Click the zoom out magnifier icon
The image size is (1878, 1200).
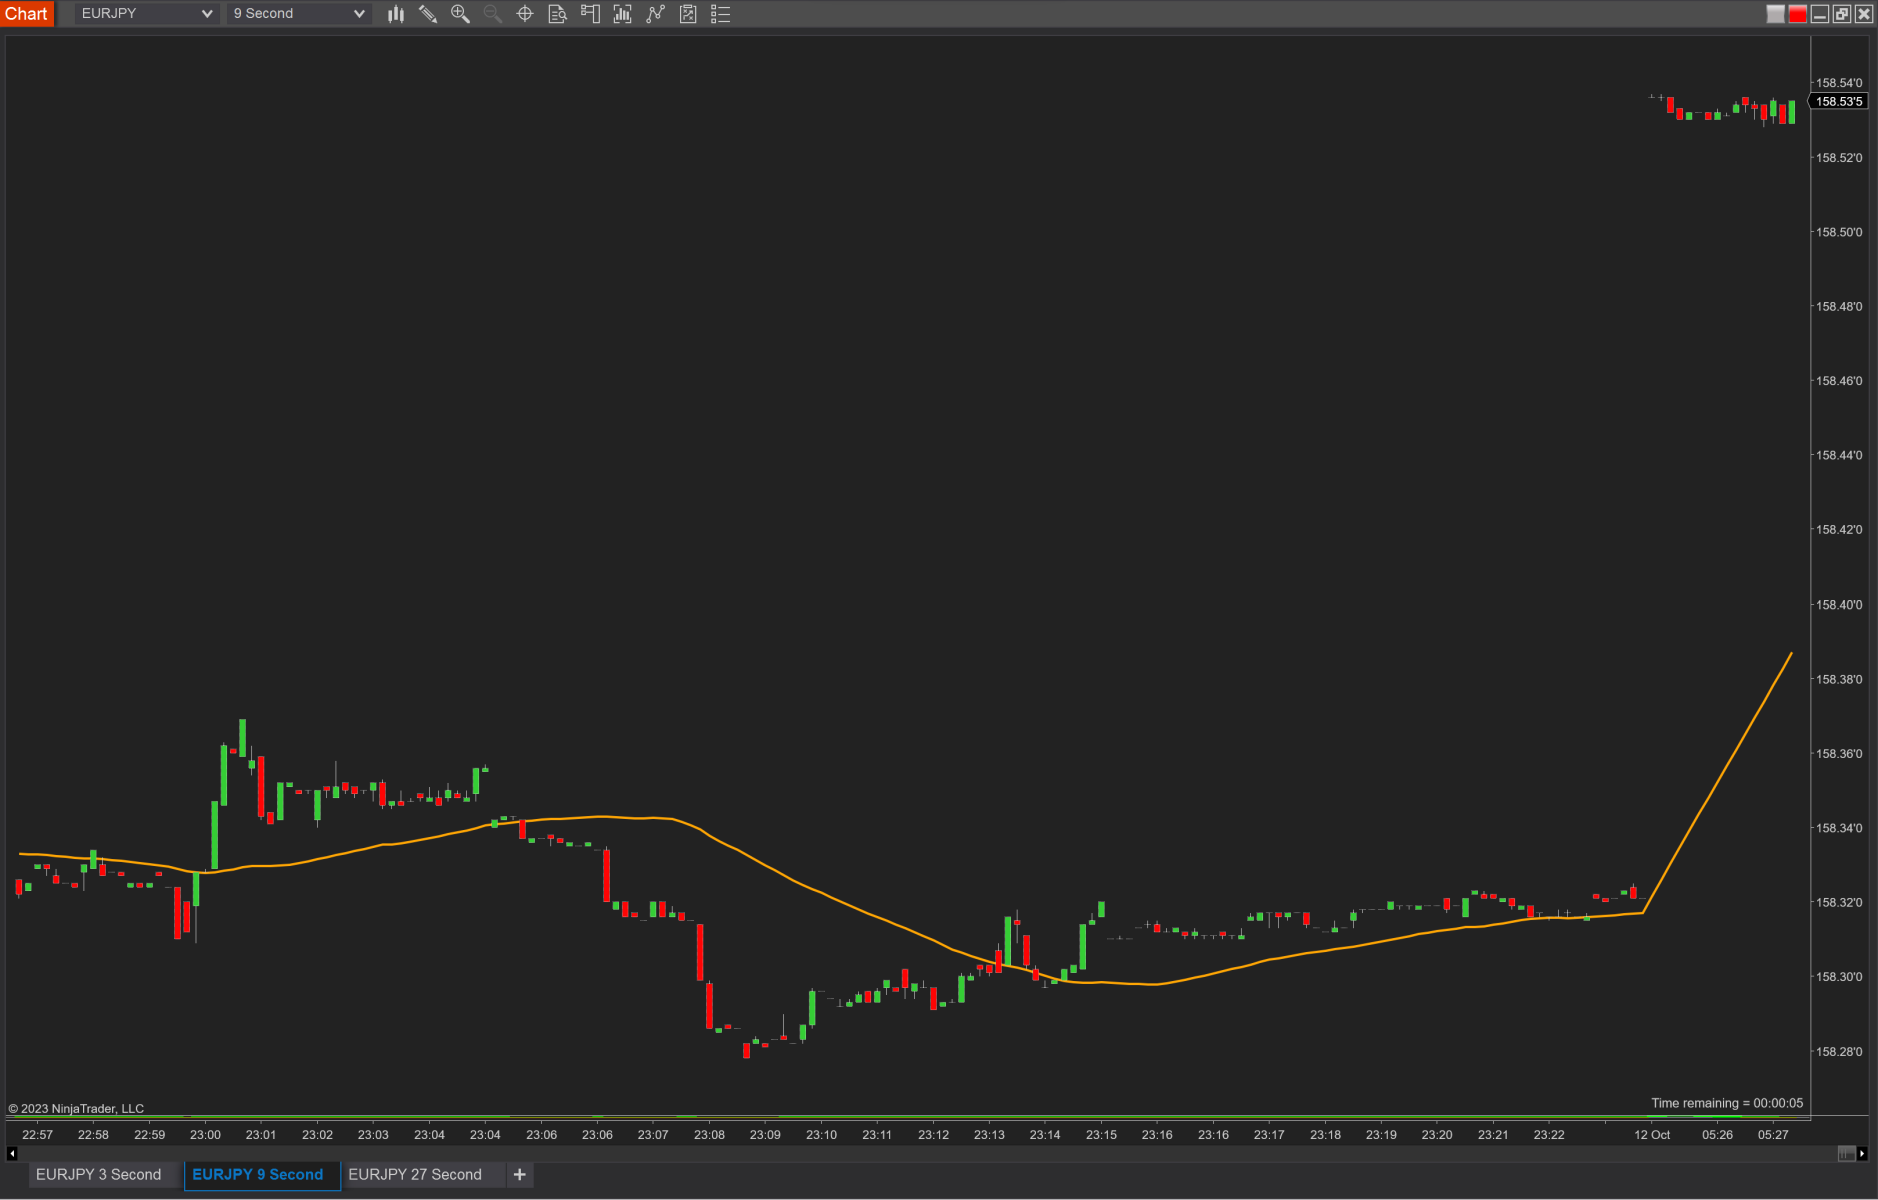[x=492, y=14]
